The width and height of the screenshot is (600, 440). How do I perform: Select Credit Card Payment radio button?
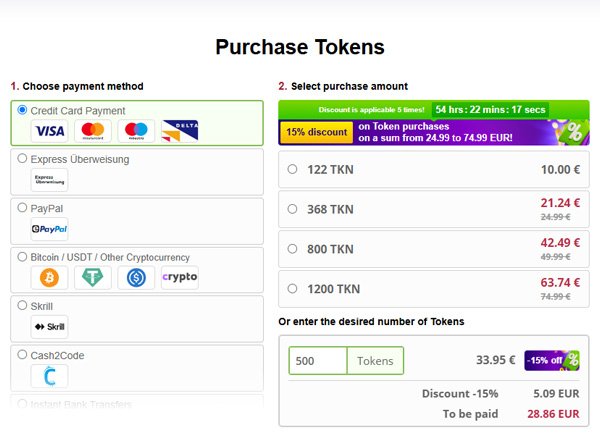(x=22, y=110)
